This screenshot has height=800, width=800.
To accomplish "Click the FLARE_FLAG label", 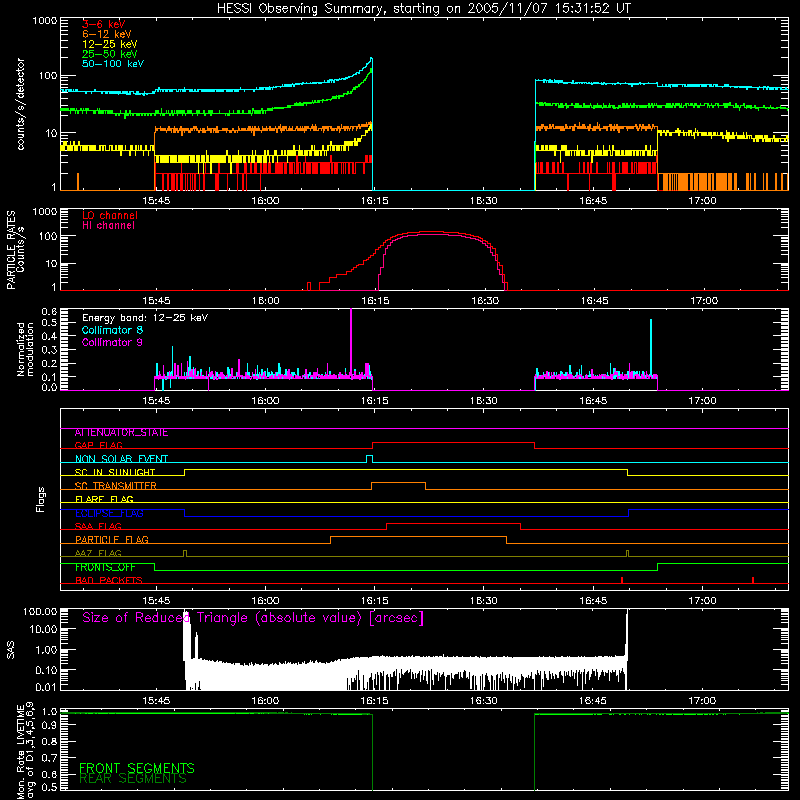I will tap(104, 499).
